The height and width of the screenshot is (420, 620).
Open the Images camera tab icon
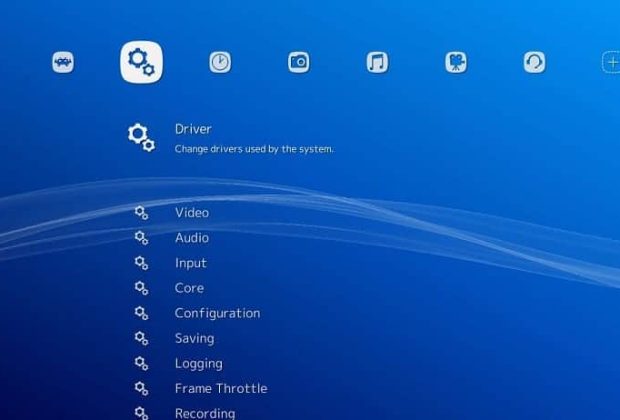299,62
